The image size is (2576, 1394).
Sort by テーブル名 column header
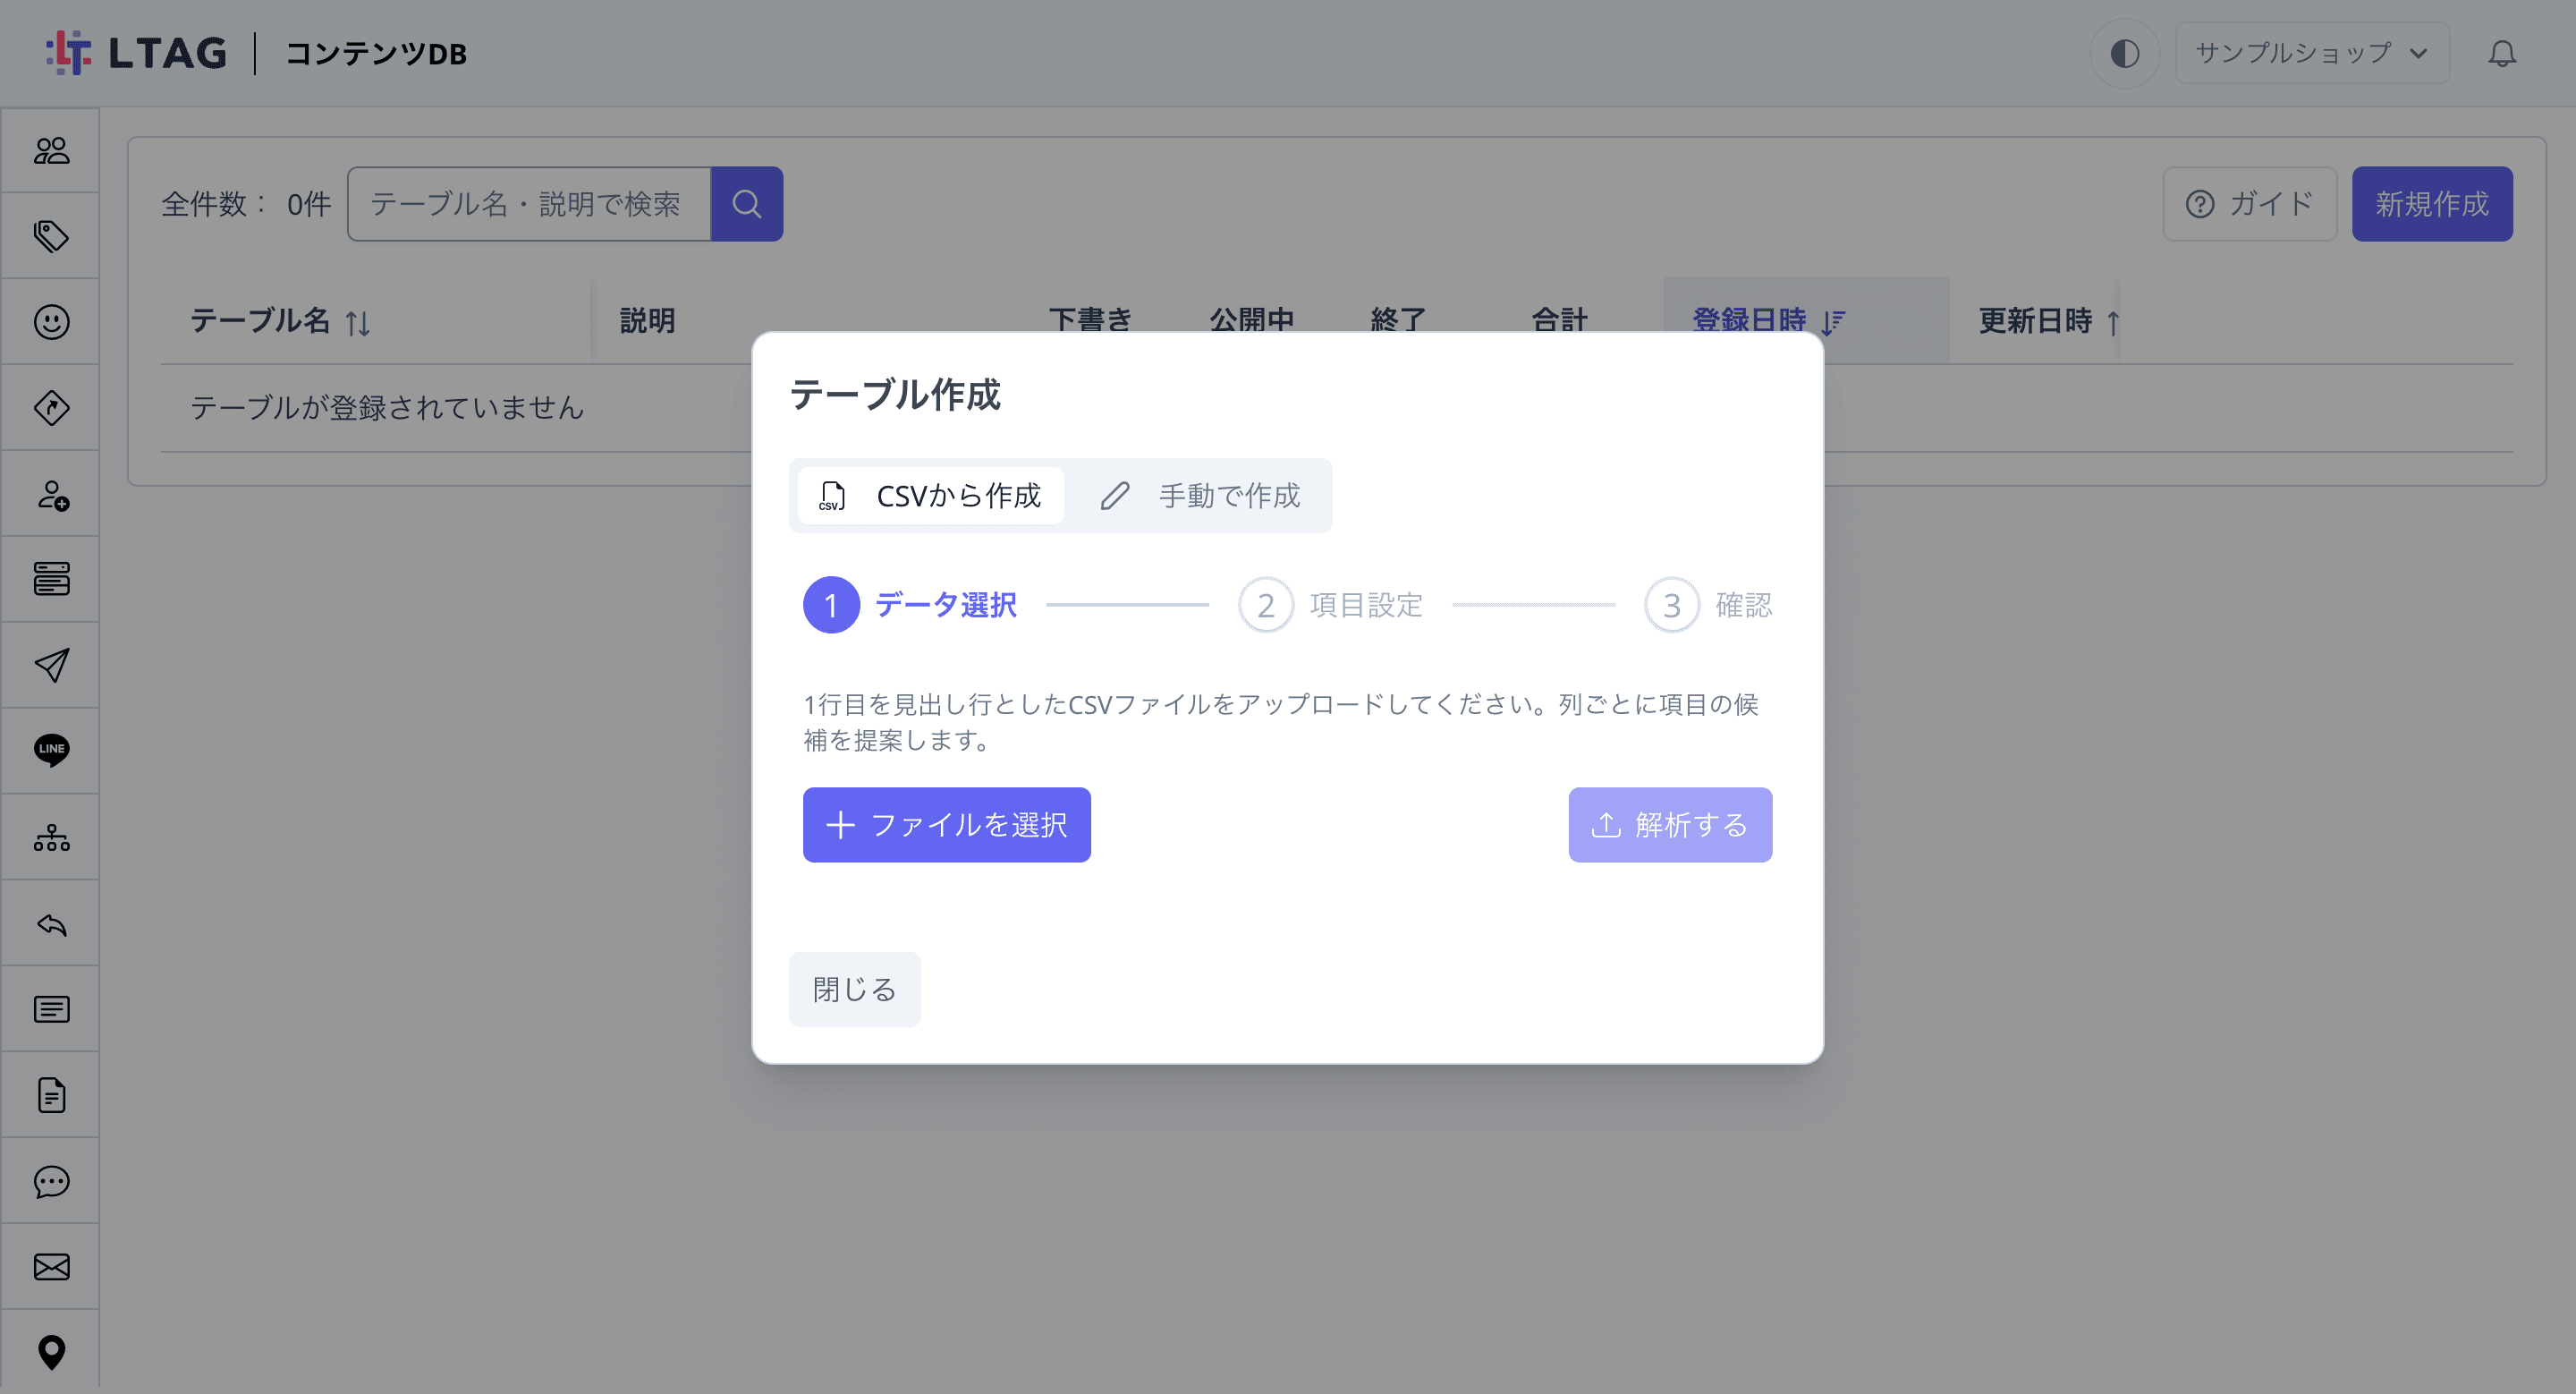click(x=280, y=321)
